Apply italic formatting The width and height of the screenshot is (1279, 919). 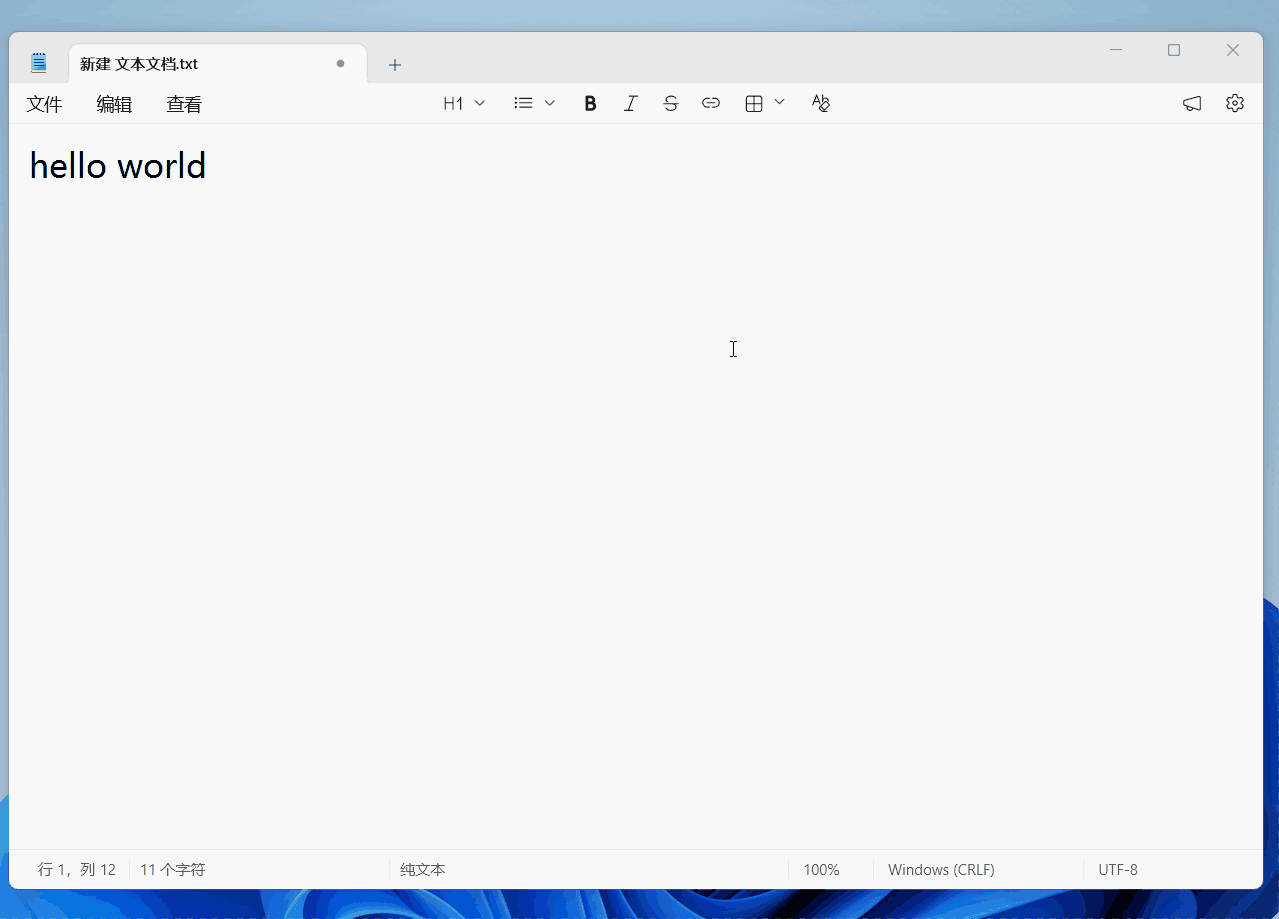[630, 103]
